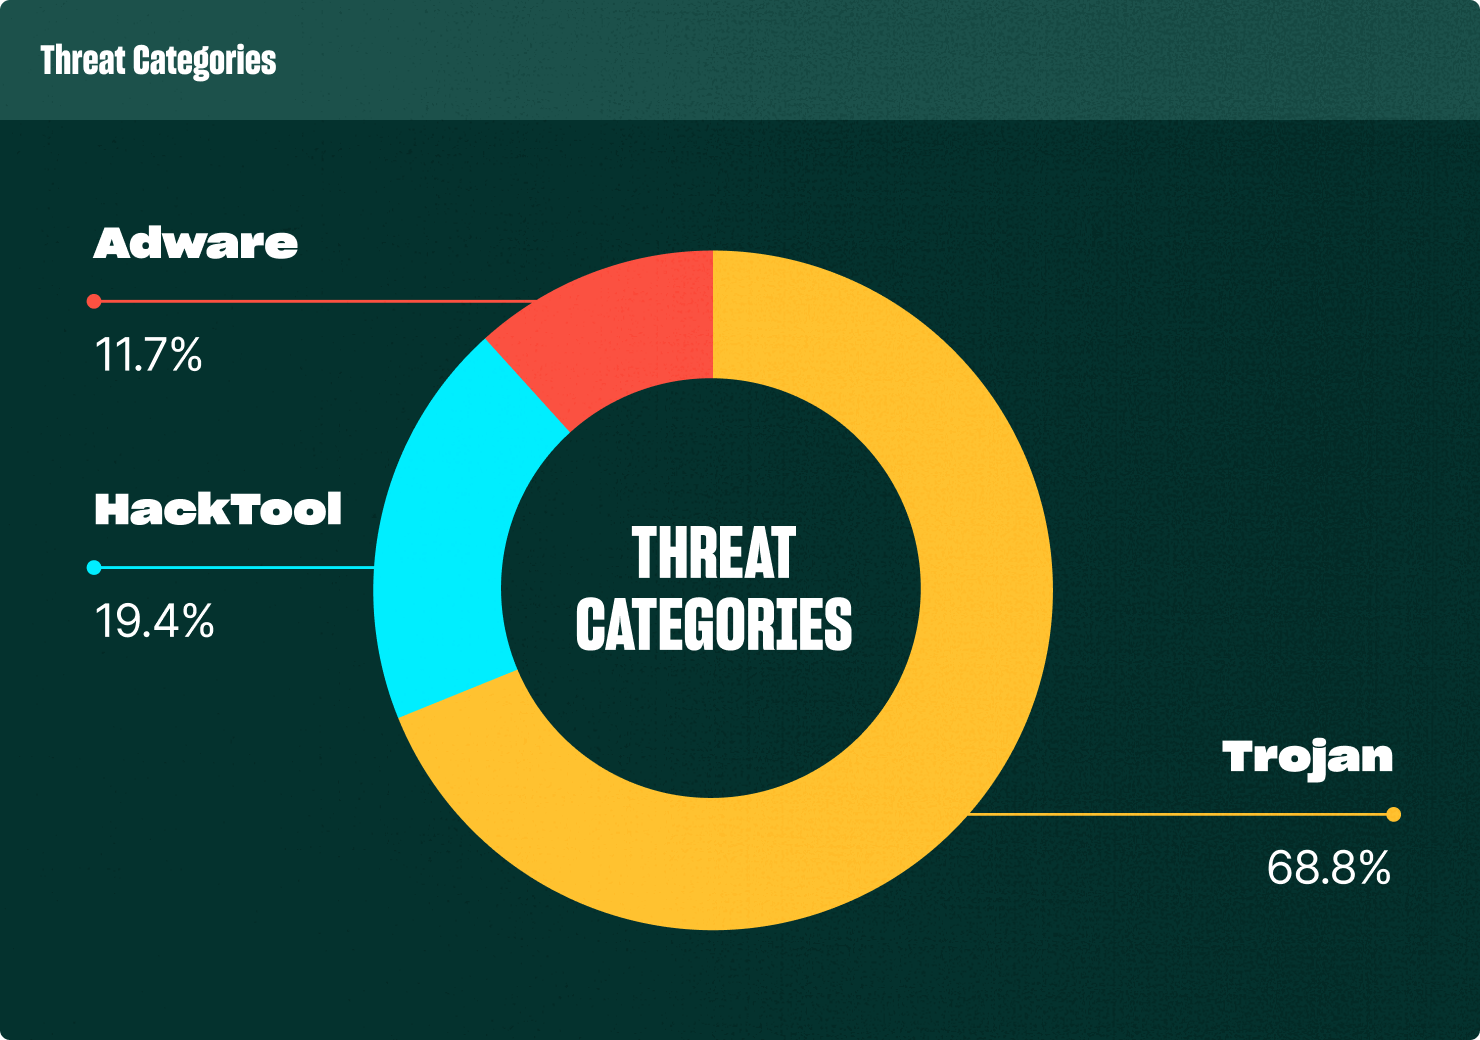Click the word THREAT inside the donut

click(713, 553)
